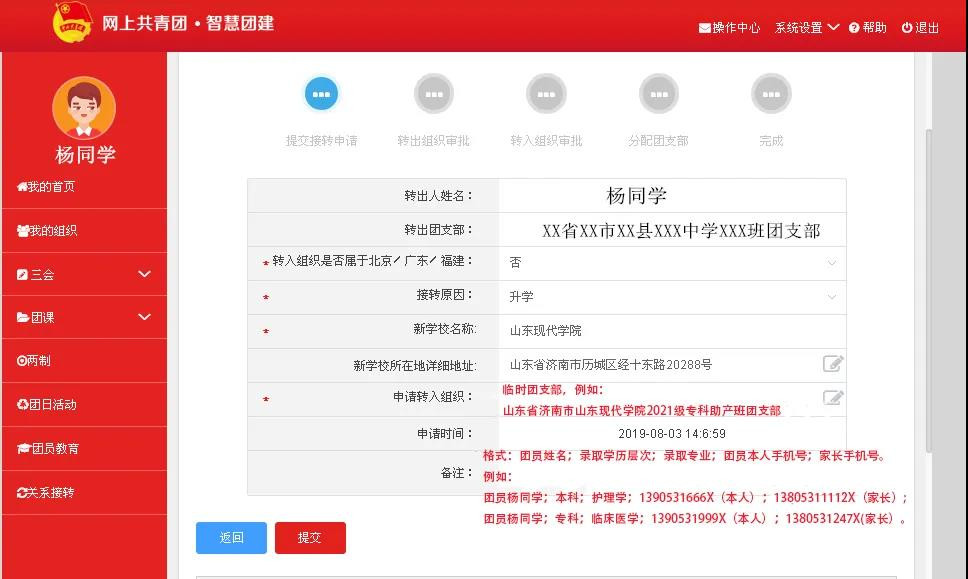This screenshot has height=579, width=968.
Task: Go to 我的首页 in sidebar
Action: (x=84, y=186)
